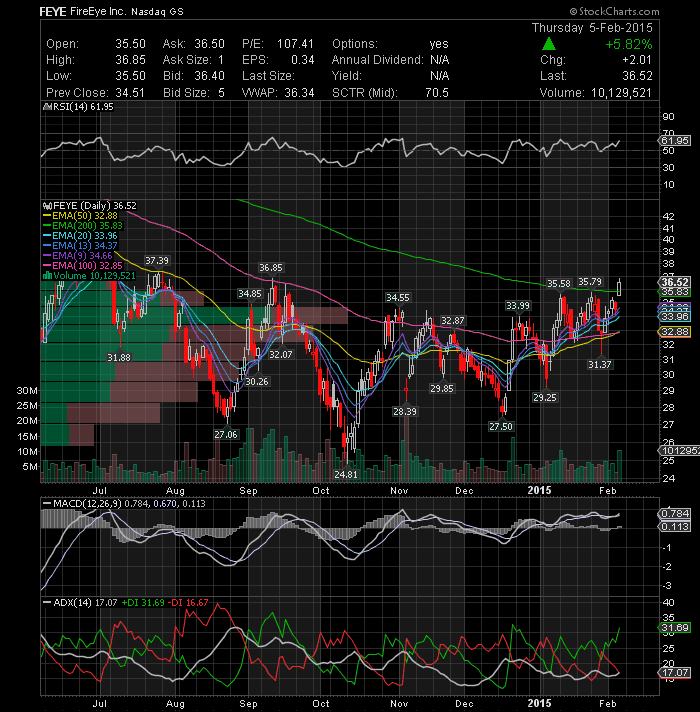700x712 pixels.
Task: Click the VWAP value 36.34
Action: tap(300, 93)
